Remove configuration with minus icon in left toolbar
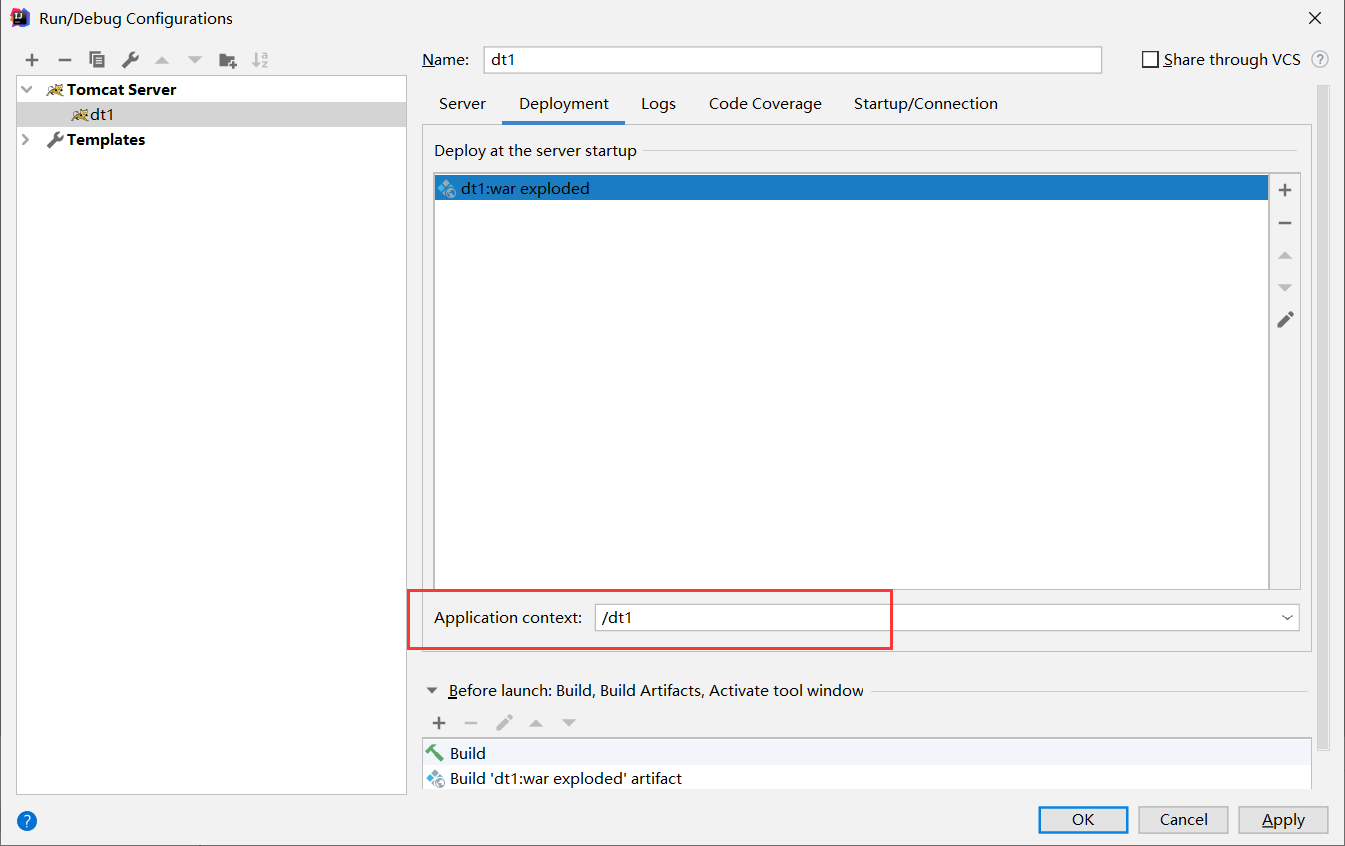This screenshot has height=846, width=1345. (x=65, y=60)
